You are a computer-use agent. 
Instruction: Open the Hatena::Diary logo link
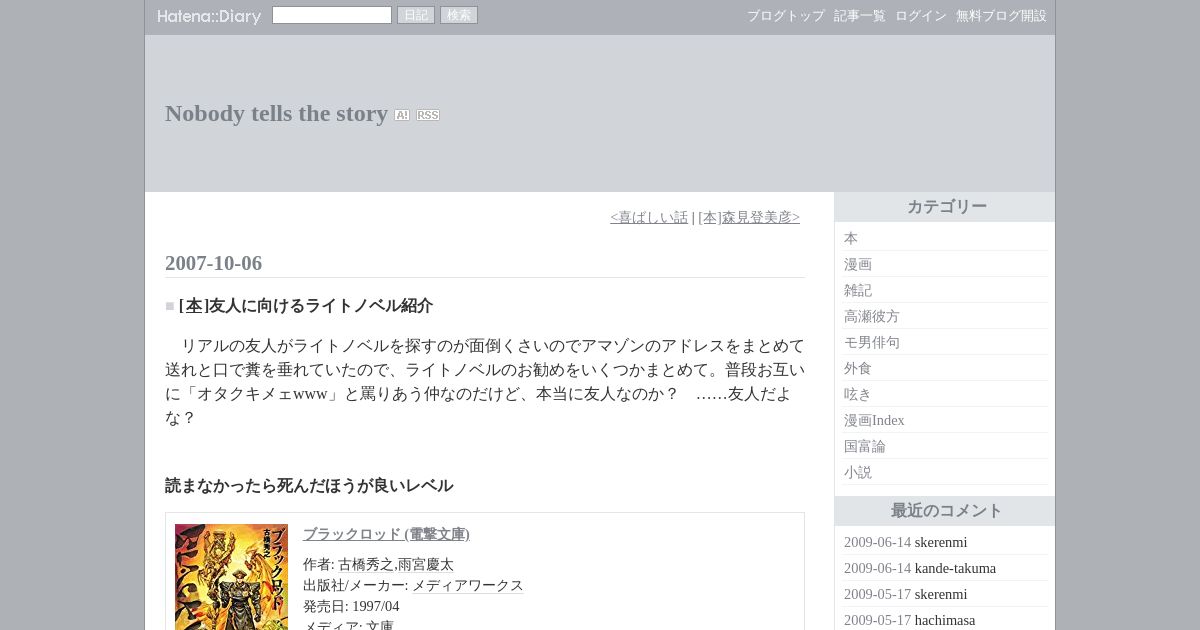coord(209,16)
